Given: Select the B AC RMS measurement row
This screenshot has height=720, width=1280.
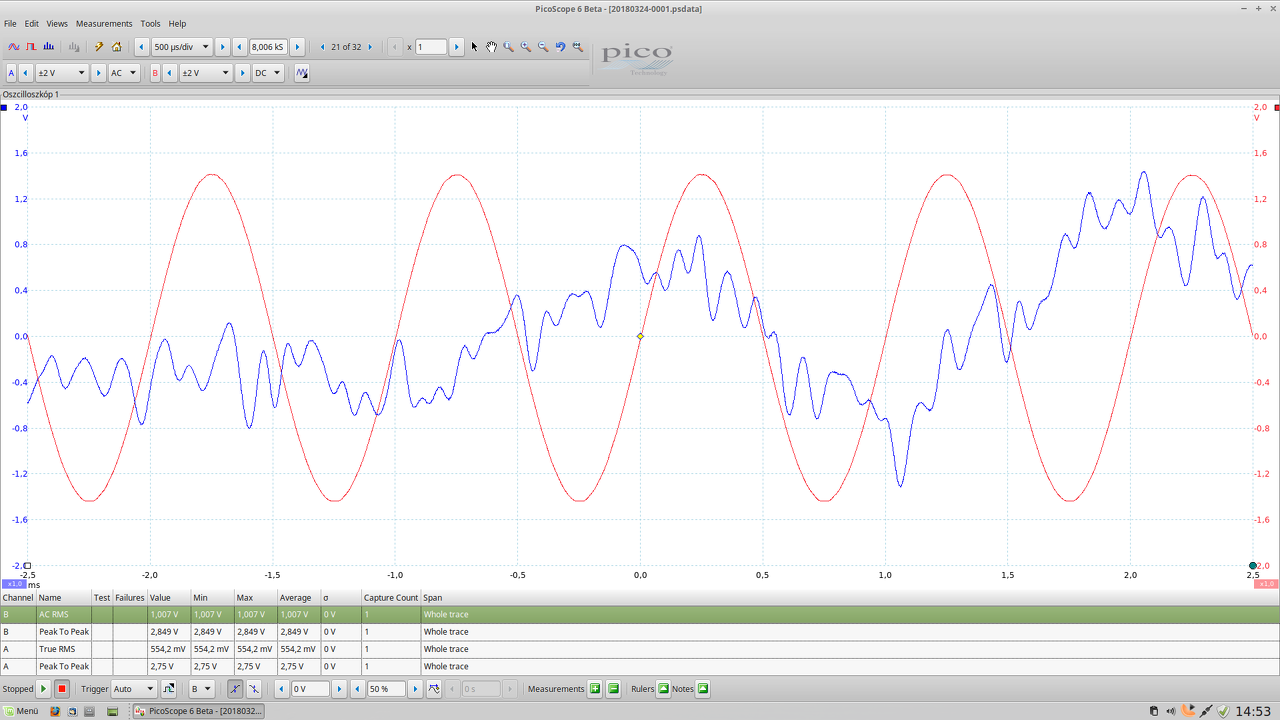Looking at the screenshot, I should (x=640, y=614).
